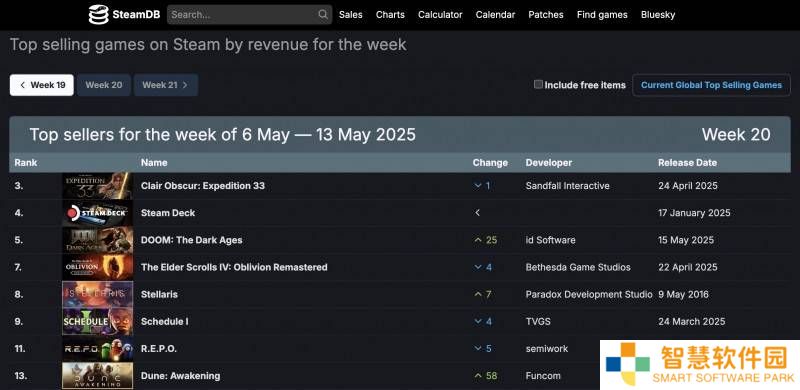
Task: Toggle Include free items checkbox
Action: 538,85
